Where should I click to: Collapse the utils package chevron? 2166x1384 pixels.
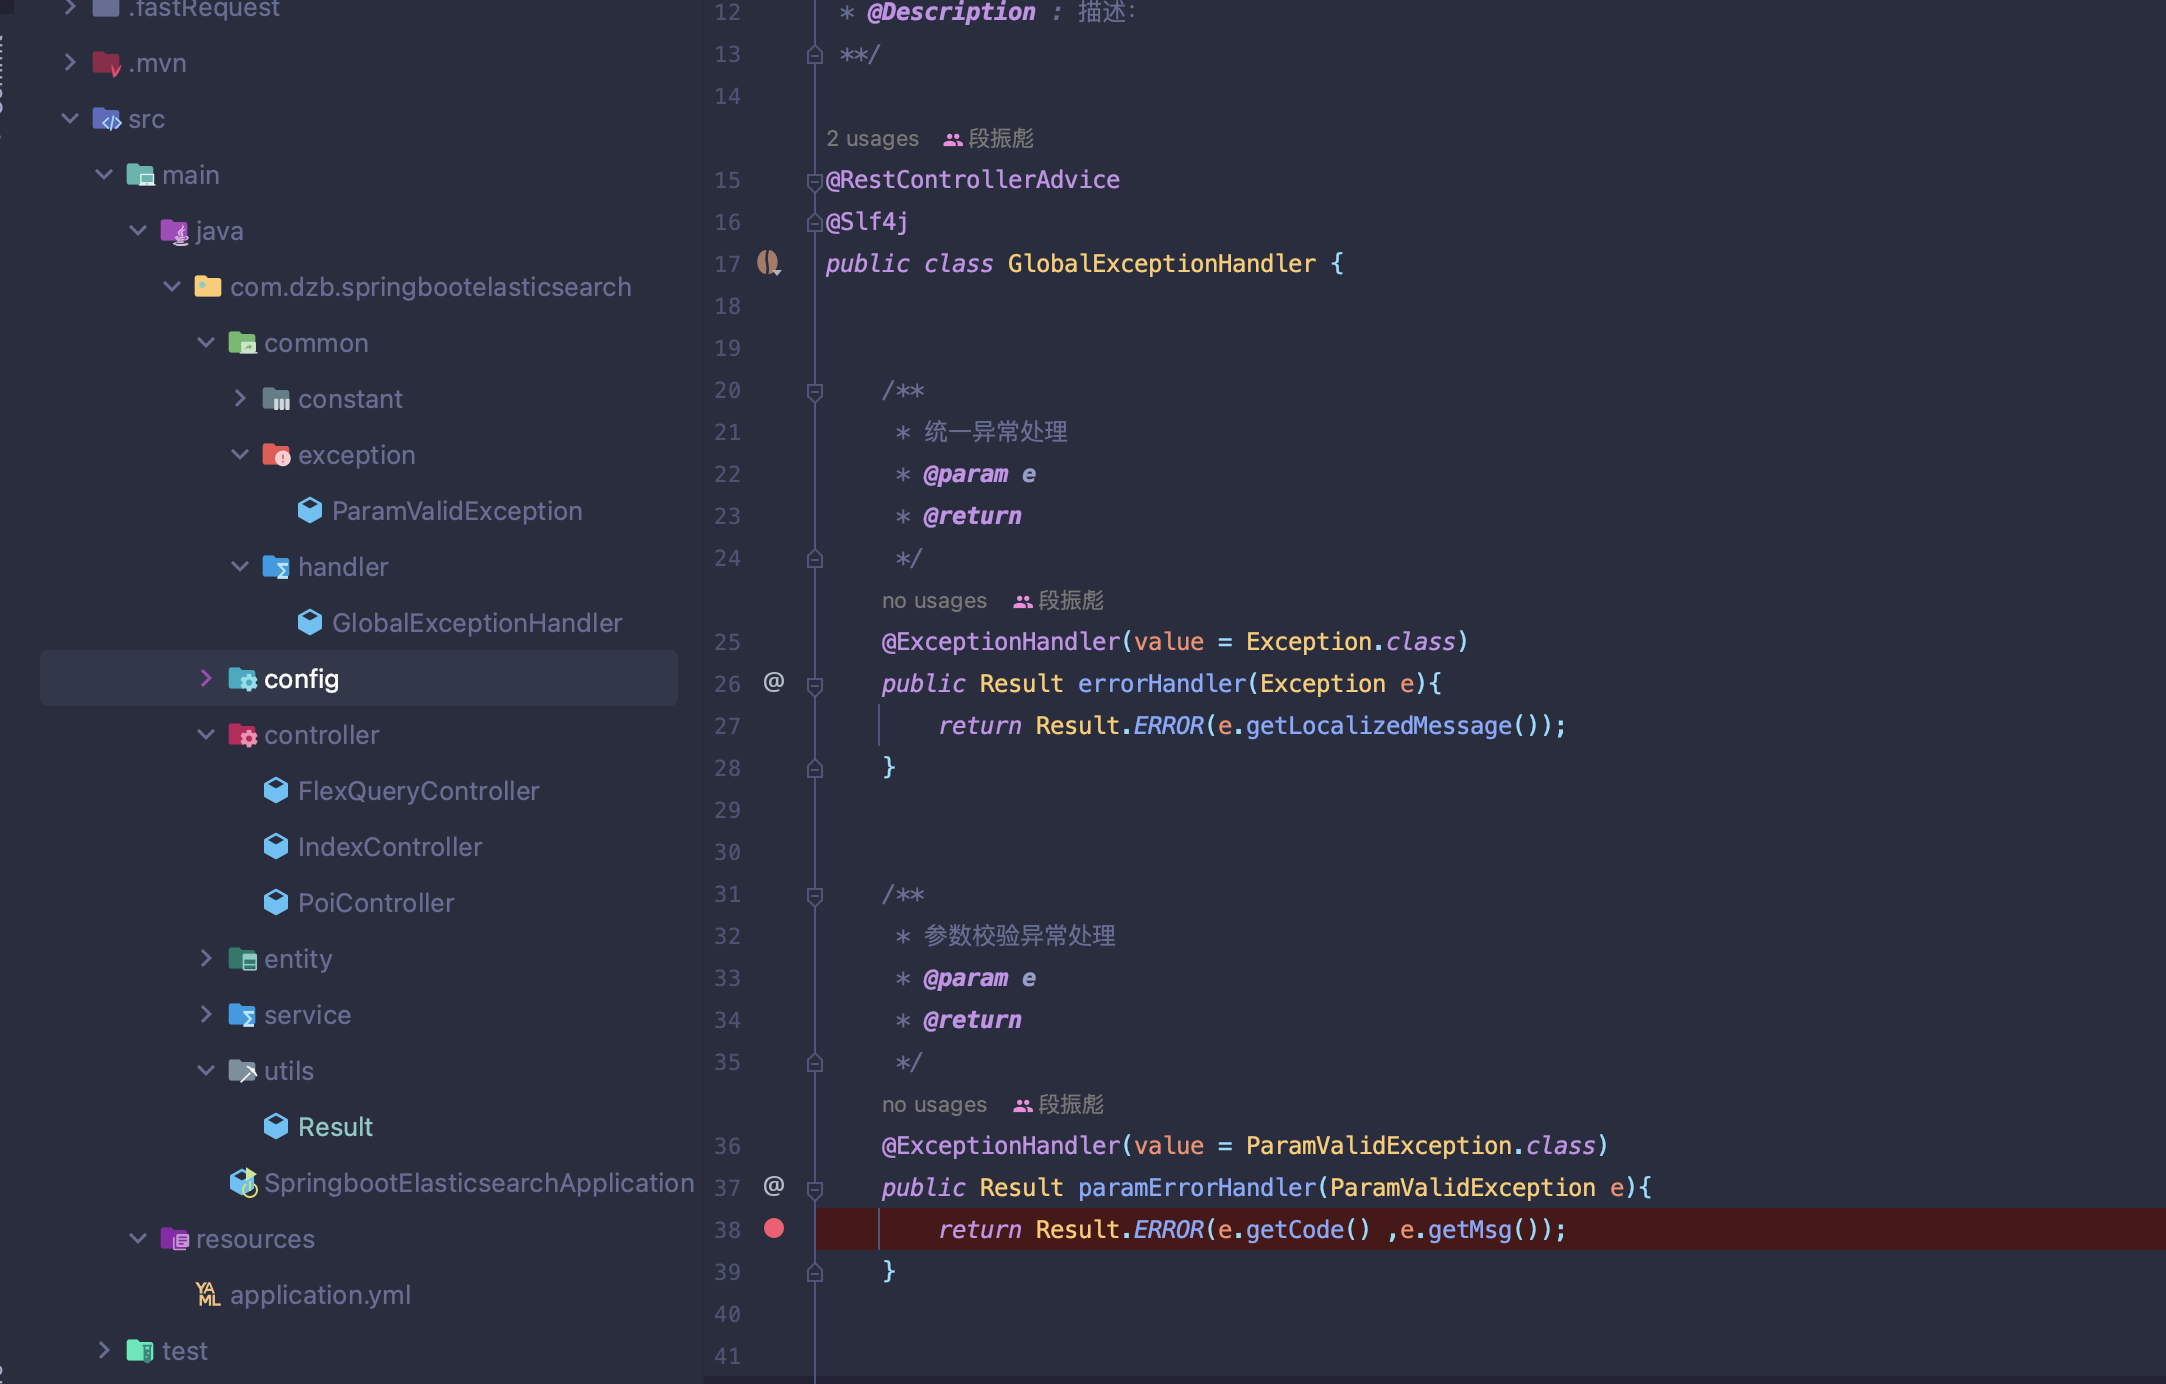(206, 1071)
